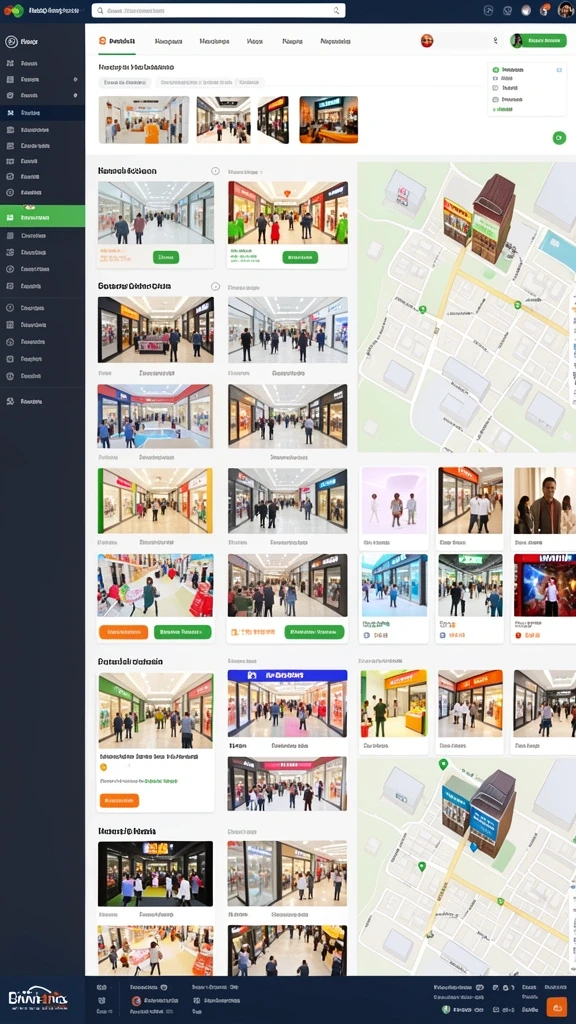576x1024 pixels.
Task: Open image of blue-and-red trimmed mall
Action: click(x=155, y=417)
